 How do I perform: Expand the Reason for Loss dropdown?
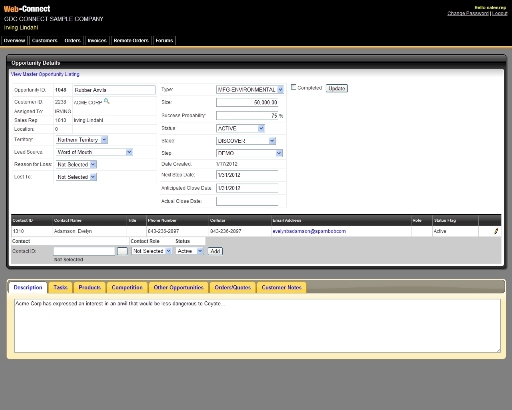point(76,164)
